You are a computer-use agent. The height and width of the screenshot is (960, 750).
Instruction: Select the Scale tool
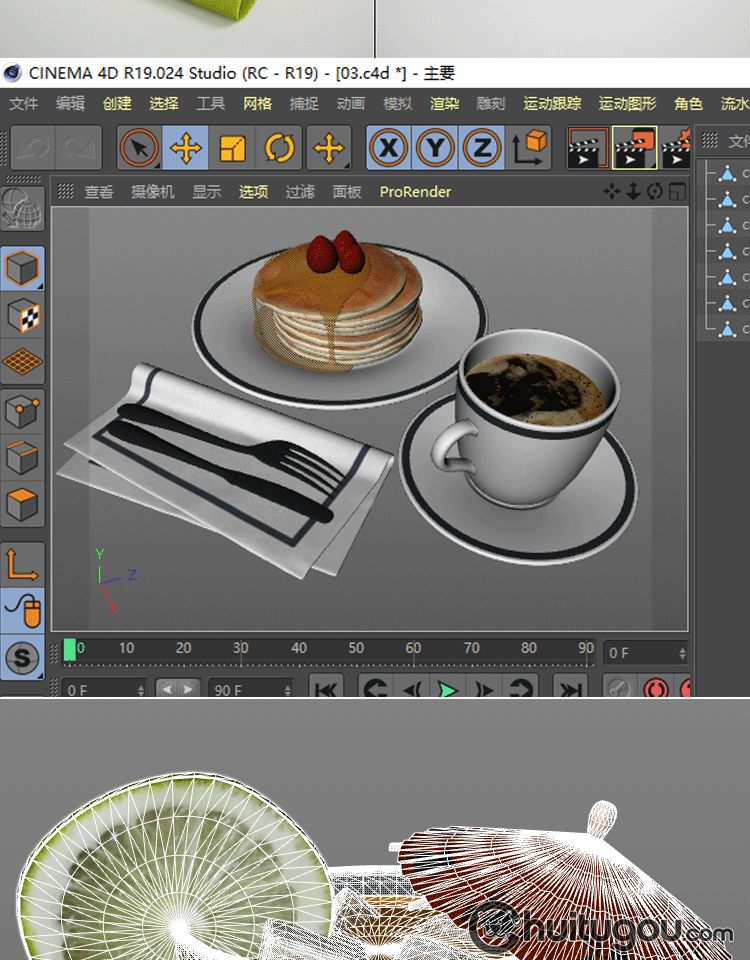[233, 149]
